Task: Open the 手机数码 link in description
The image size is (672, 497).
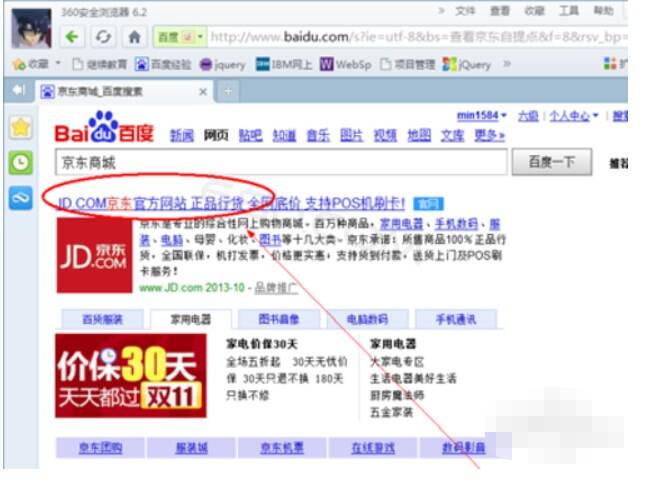Action: tap(456, 224)
